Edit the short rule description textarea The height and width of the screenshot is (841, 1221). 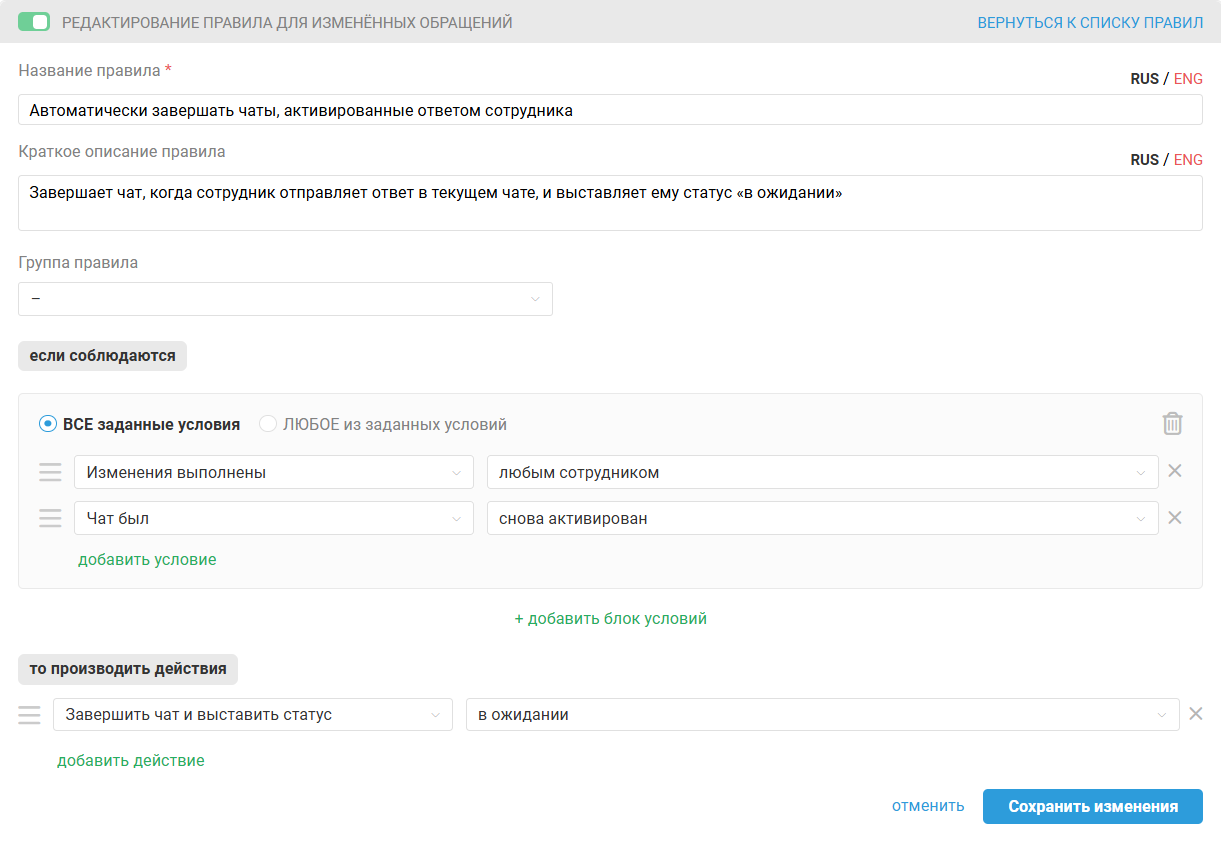(610, 203)
